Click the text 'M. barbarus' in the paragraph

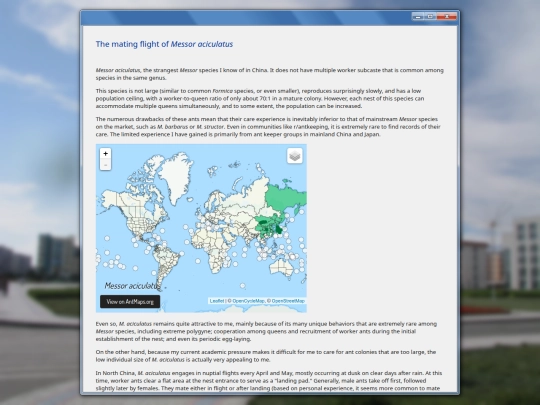[x=173, y=127]
